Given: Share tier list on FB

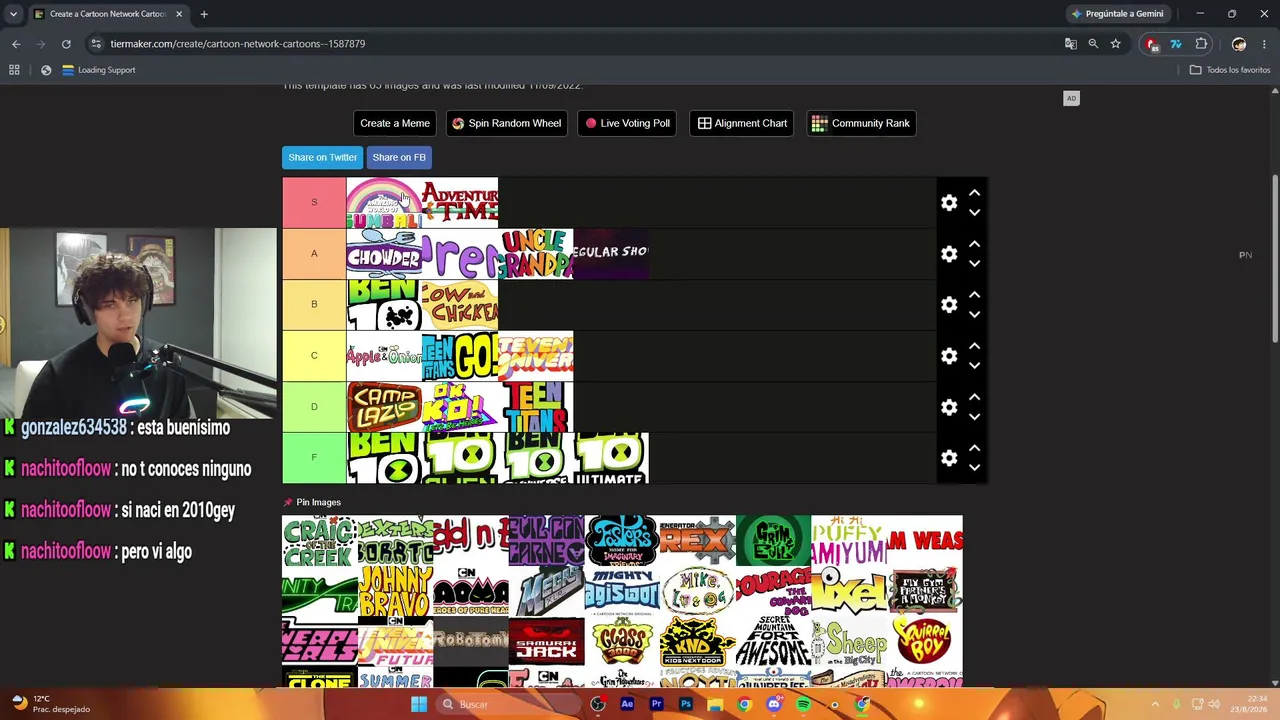Looking at the screenshot, I should (399, 157).
